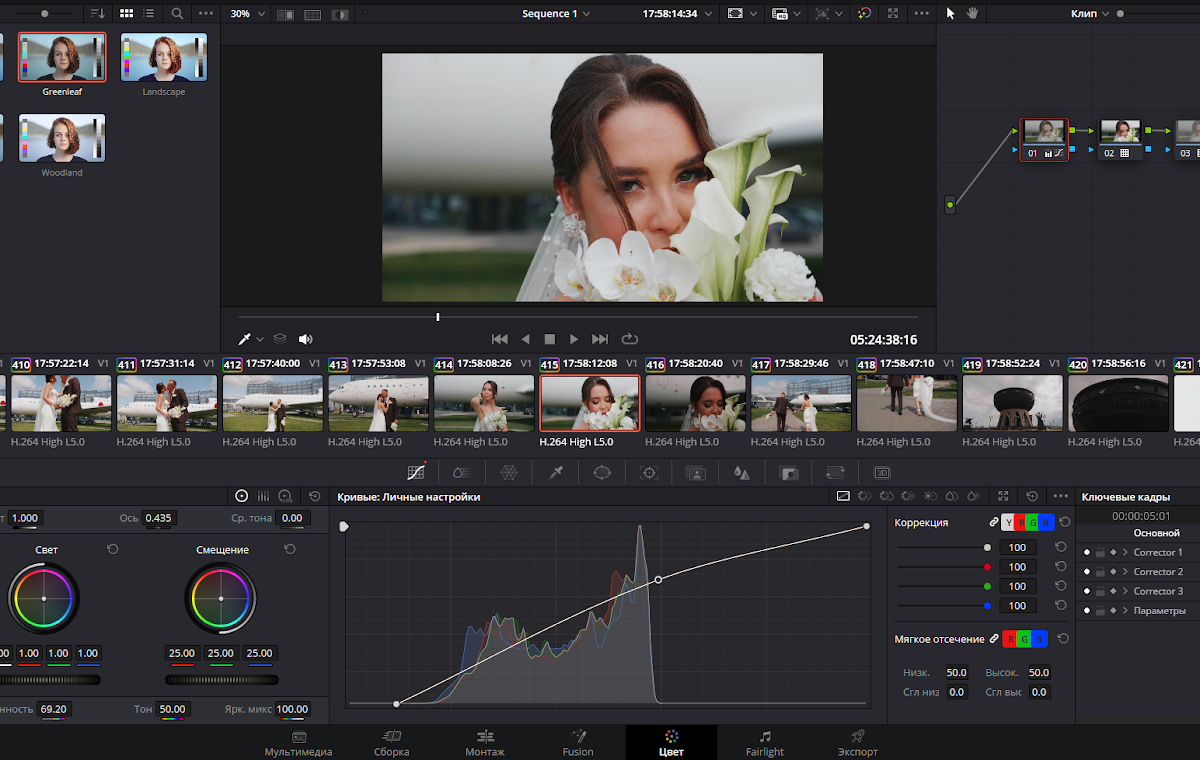Search the gallery with magnifier icon
1200x760 pixels.
(x=177, y=14)
